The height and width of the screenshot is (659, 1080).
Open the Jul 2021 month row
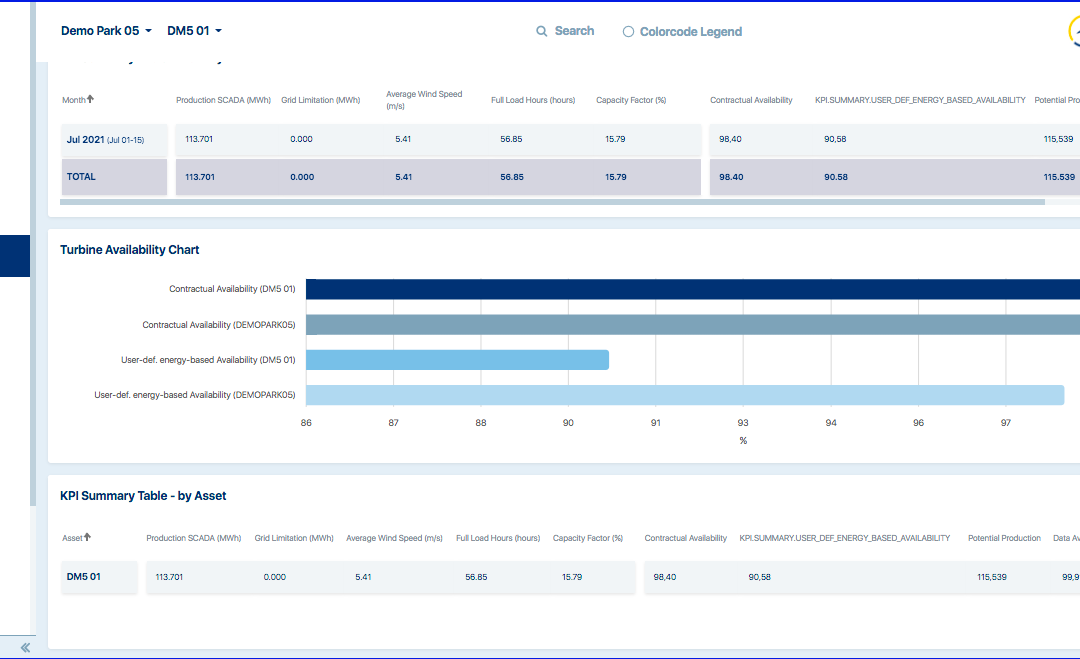(105, 140)
